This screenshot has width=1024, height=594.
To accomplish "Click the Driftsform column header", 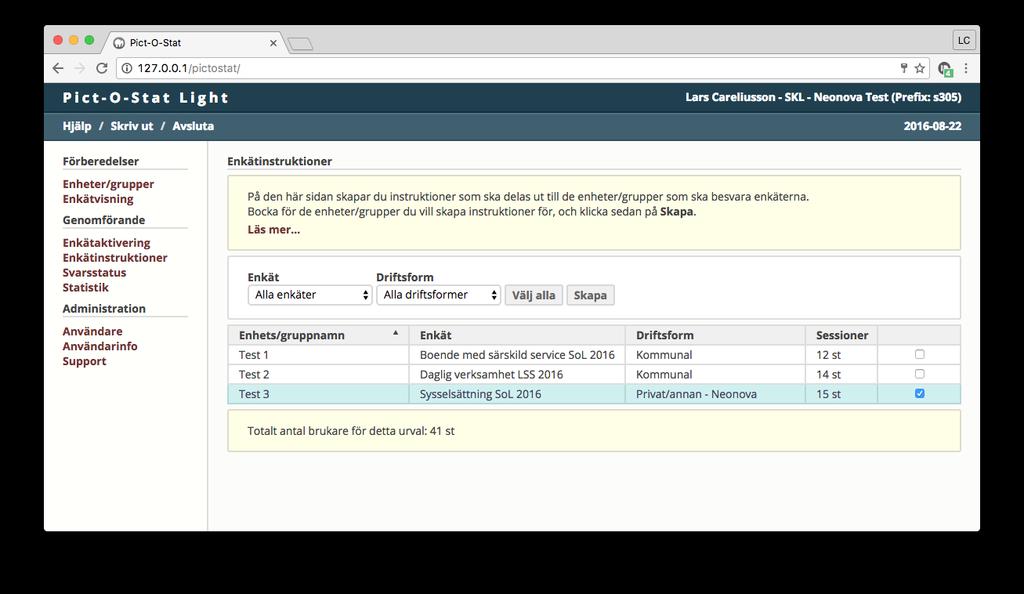I will pos(715,335).
